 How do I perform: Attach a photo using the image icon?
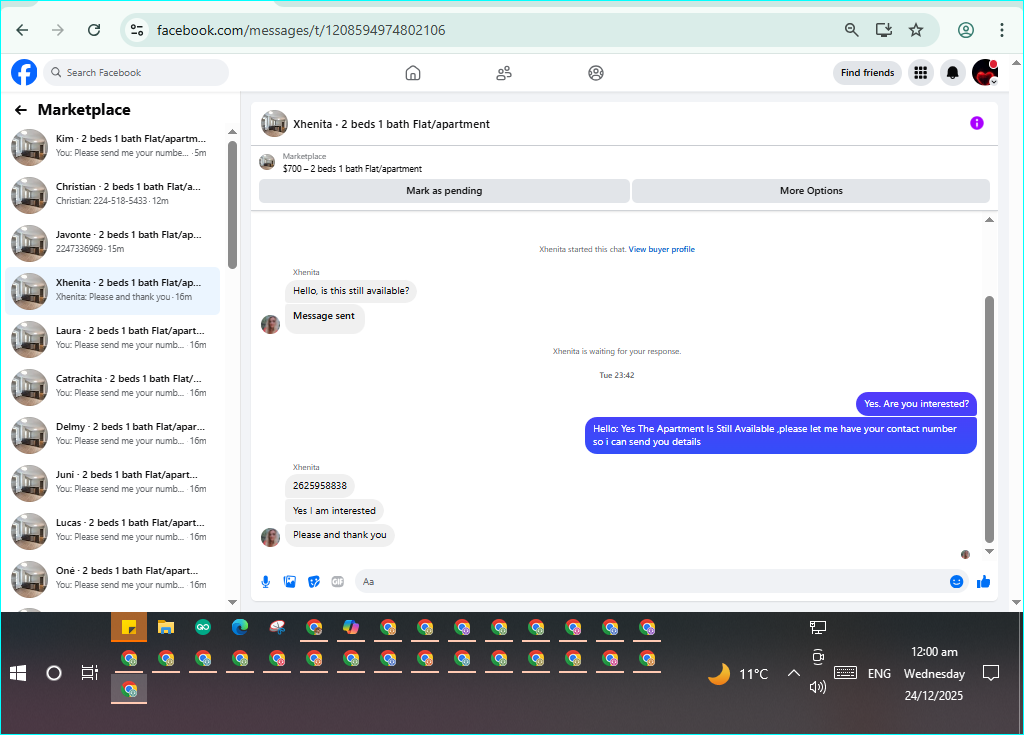pos(290,581)
